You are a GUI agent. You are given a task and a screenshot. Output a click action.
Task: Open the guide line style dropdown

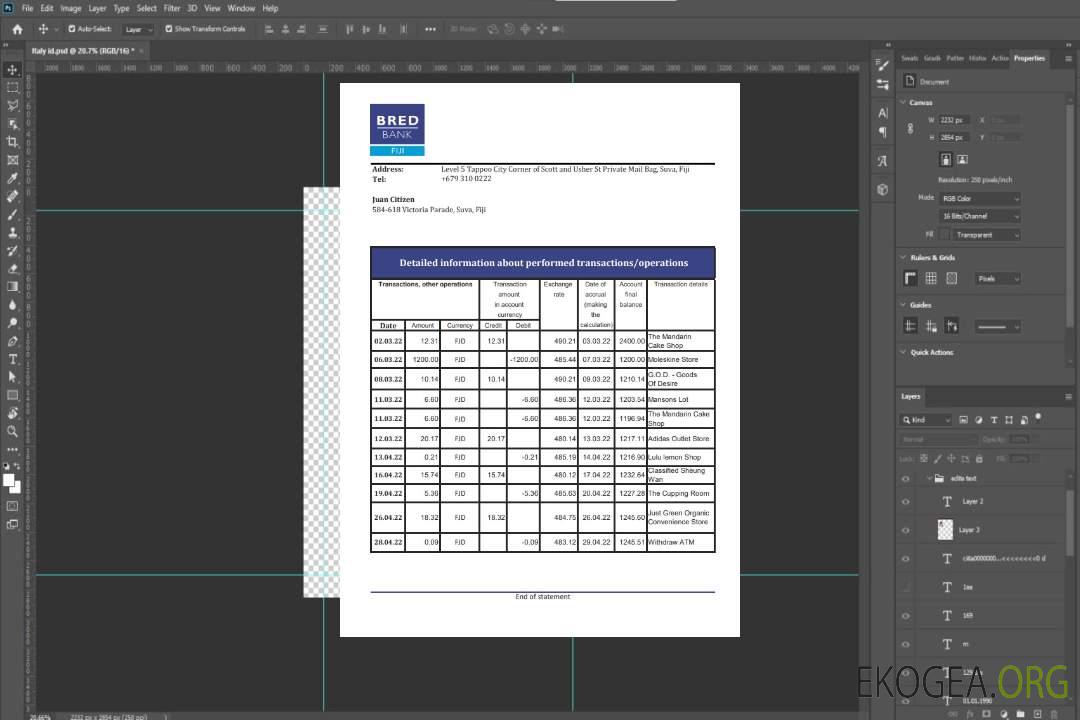(x=997, y=327)
